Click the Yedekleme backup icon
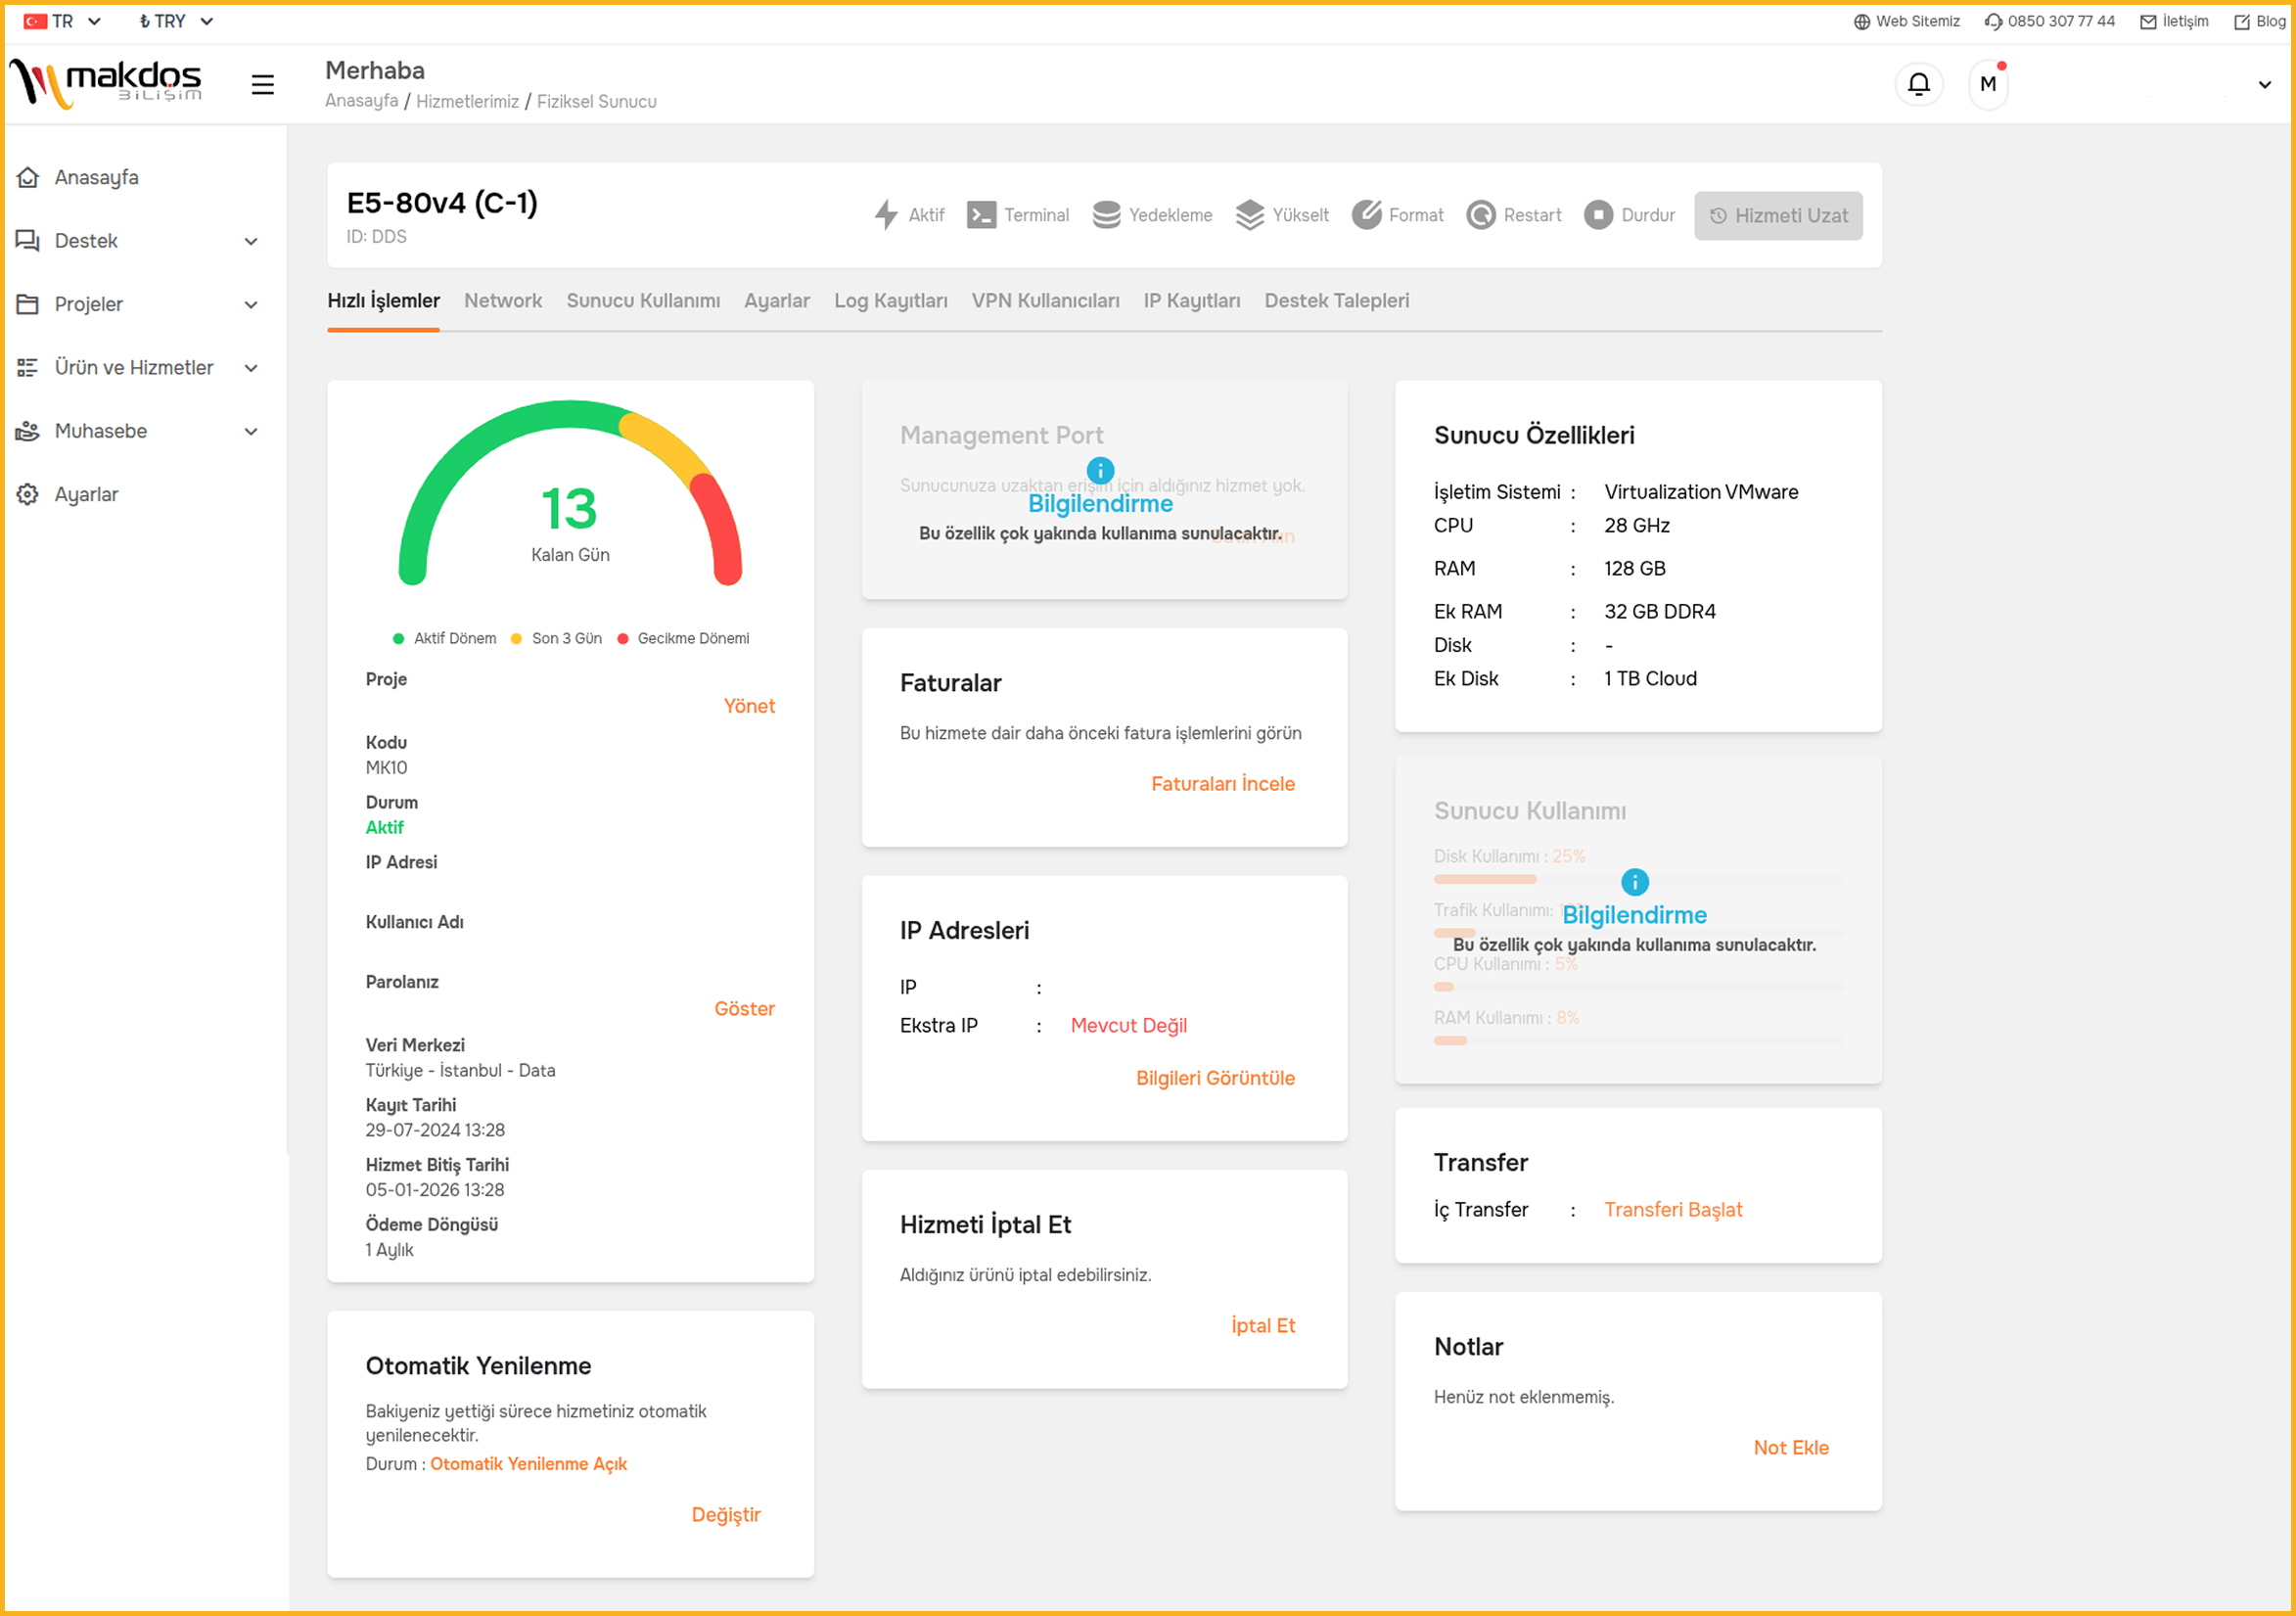Viewport: 2296px width, 1616px height. coord(1106,215)
